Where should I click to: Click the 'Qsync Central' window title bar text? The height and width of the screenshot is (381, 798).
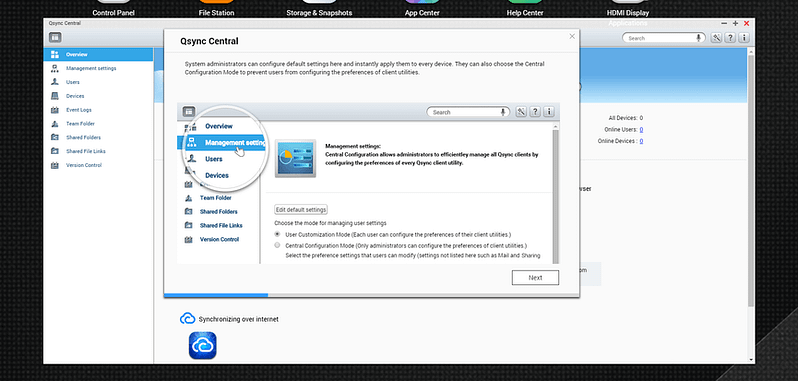tap(65, 23)
